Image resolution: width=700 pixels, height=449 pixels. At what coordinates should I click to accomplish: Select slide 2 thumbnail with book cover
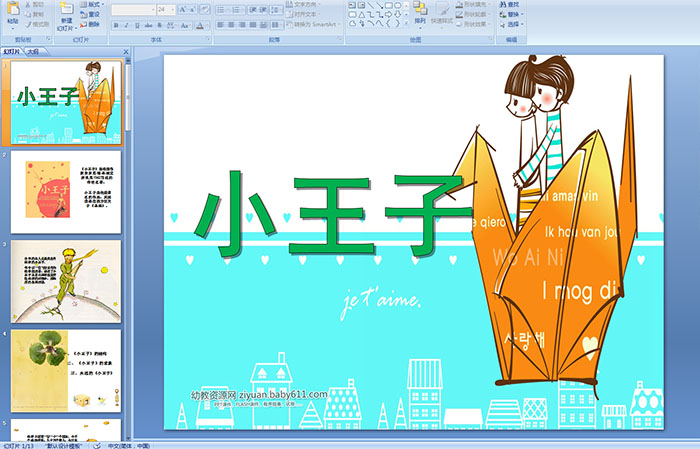66,192
